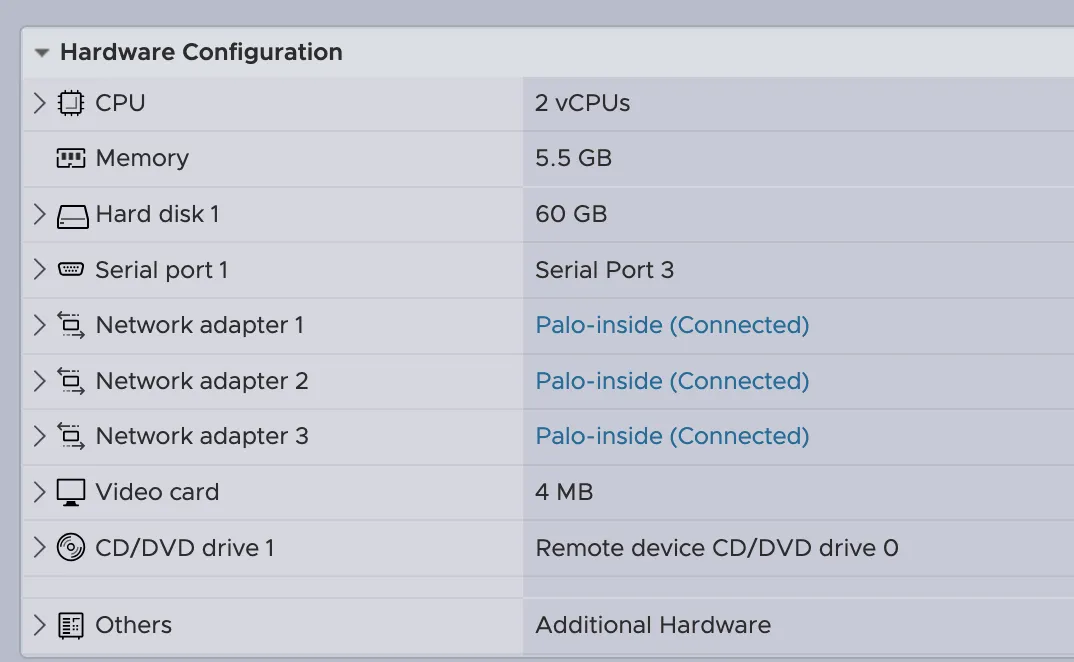The width and height of the screenshot is (1074, 662).
Task: Expand the CPU row chevron
Action: [39, 103]
